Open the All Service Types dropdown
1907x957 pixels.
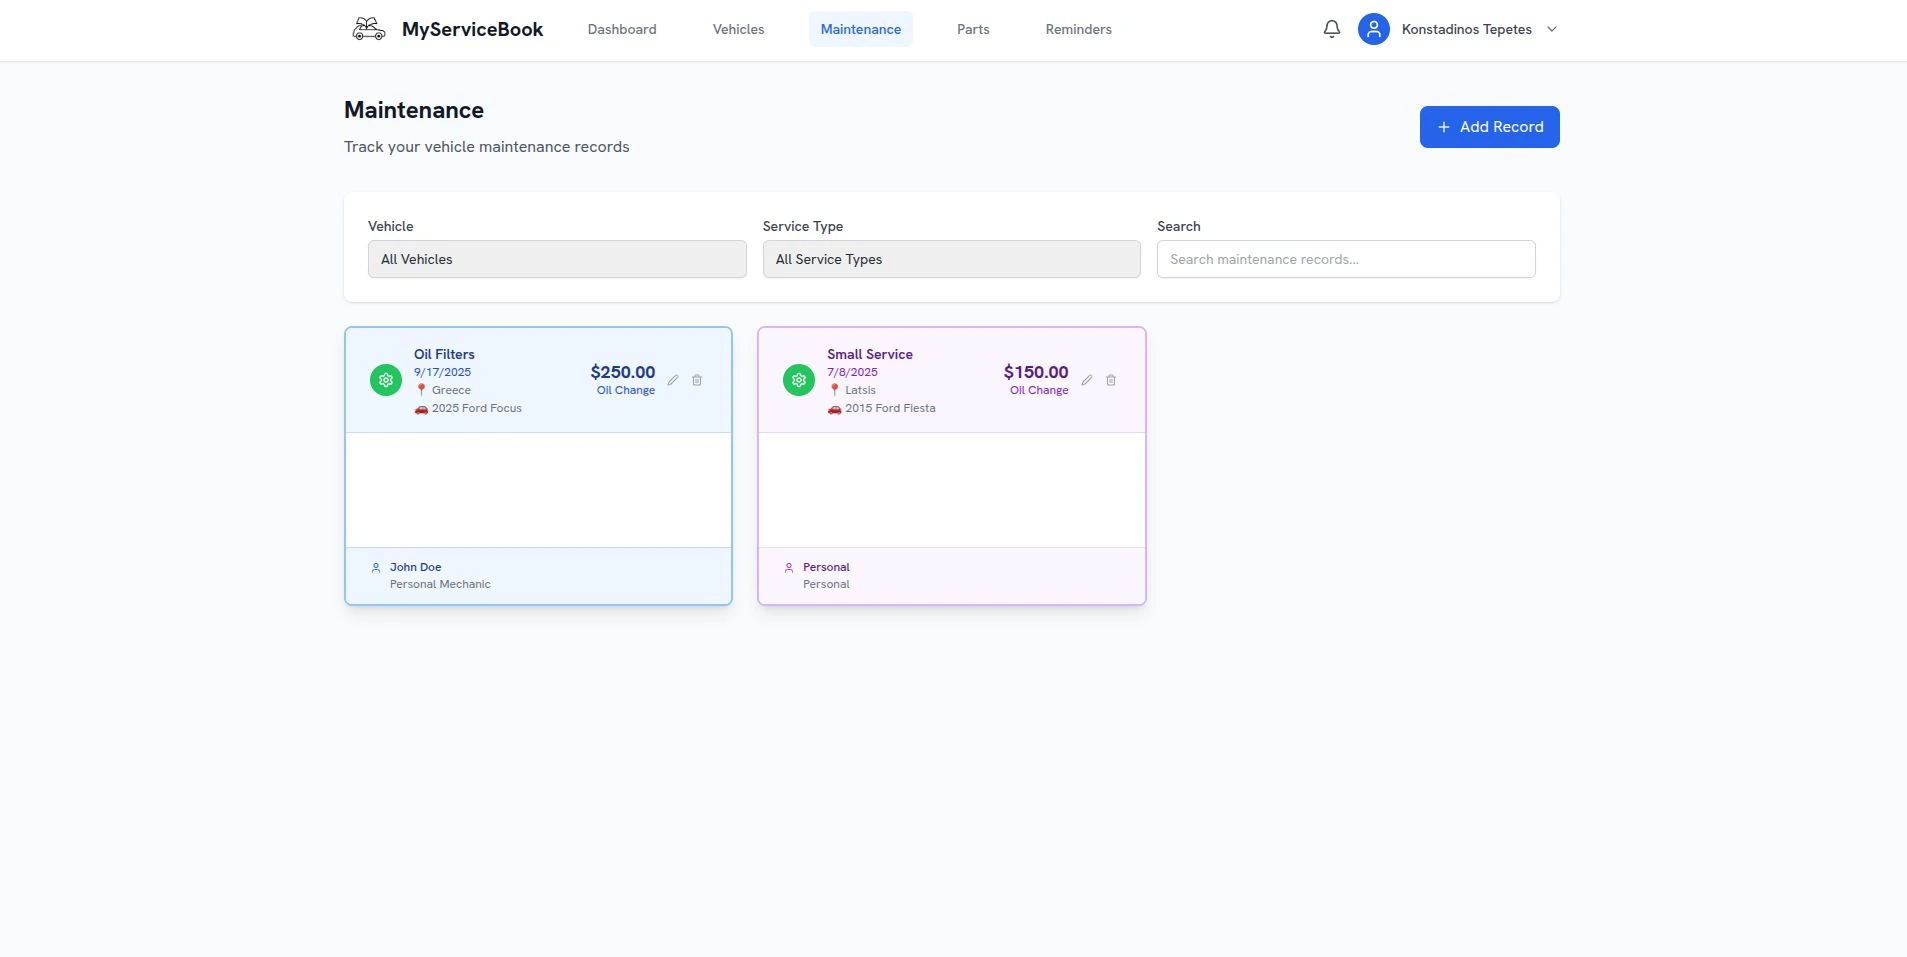pos(951,259)
